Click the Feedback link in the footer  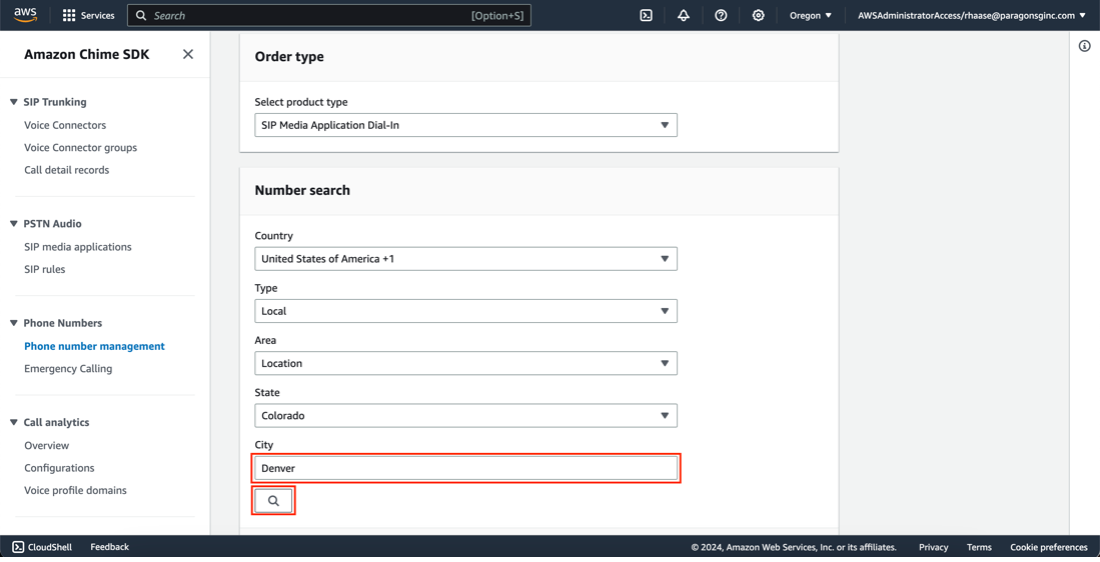coord(109,547)
